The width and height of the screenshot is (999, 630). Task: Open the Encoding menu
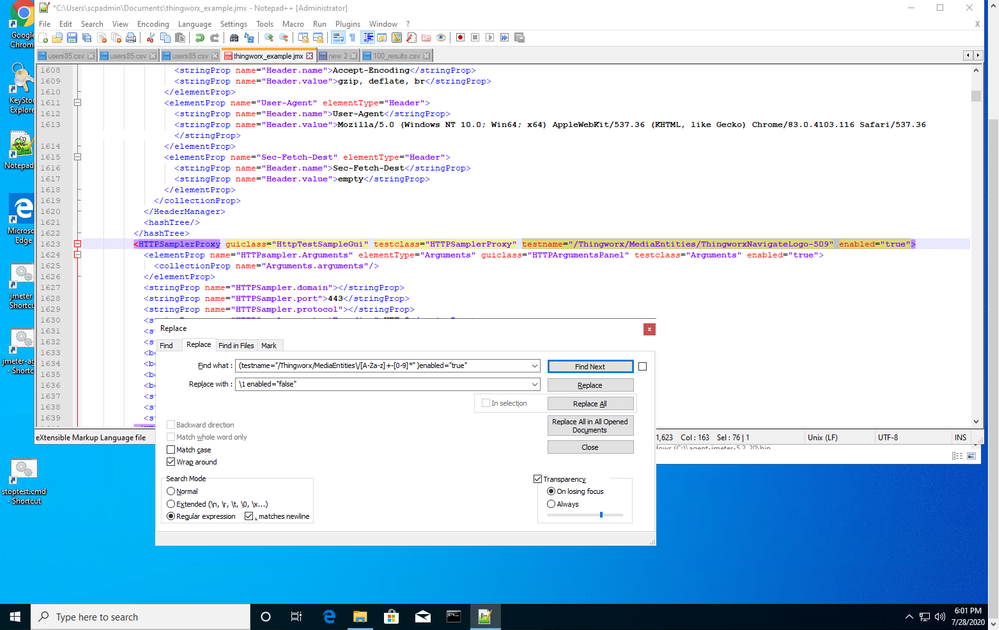(x=153, y=24)
